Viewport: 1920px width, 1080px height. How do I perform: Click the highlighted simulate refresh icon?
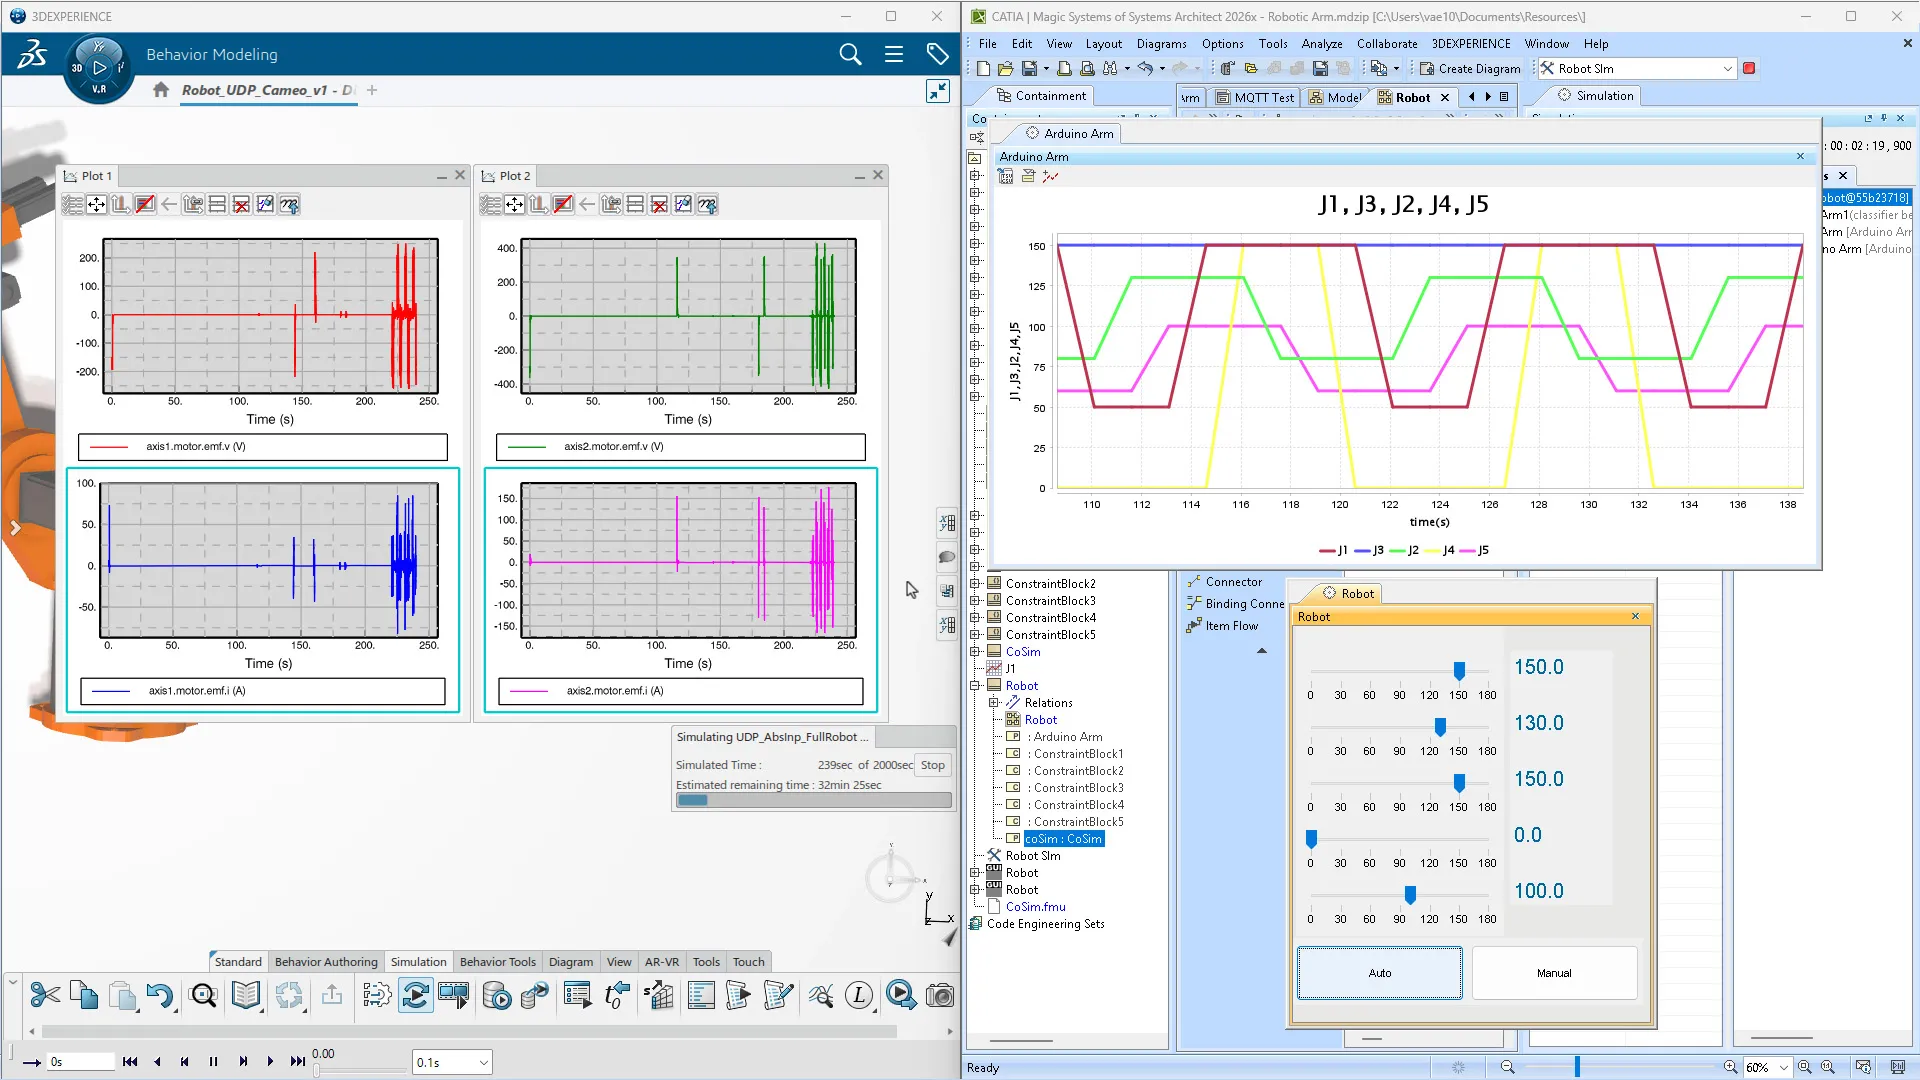pos(415,995)
